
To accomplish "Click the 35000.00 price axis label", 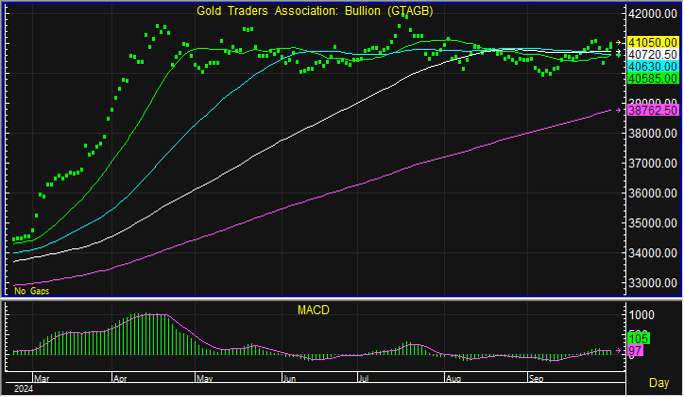I will point(653,223).
